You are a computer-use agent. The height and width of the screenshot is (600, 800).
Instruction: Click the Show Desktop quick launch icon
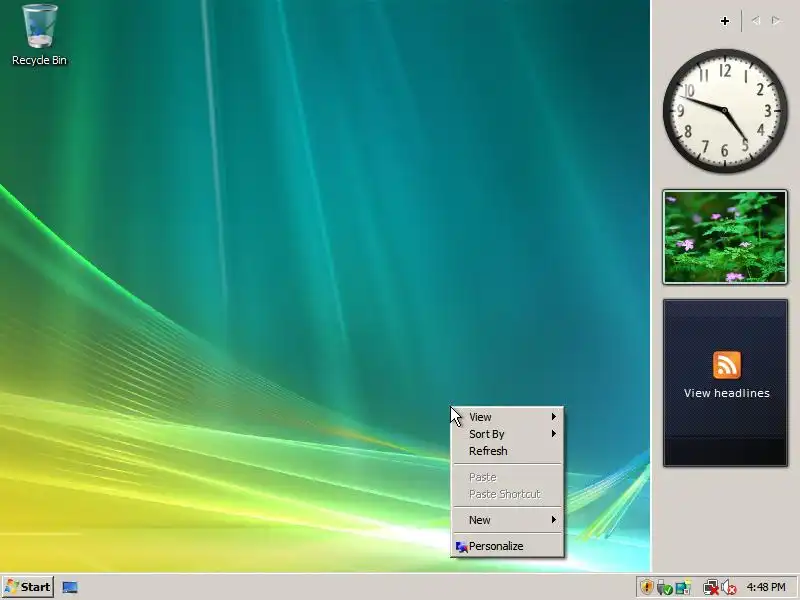pos(70,587)
